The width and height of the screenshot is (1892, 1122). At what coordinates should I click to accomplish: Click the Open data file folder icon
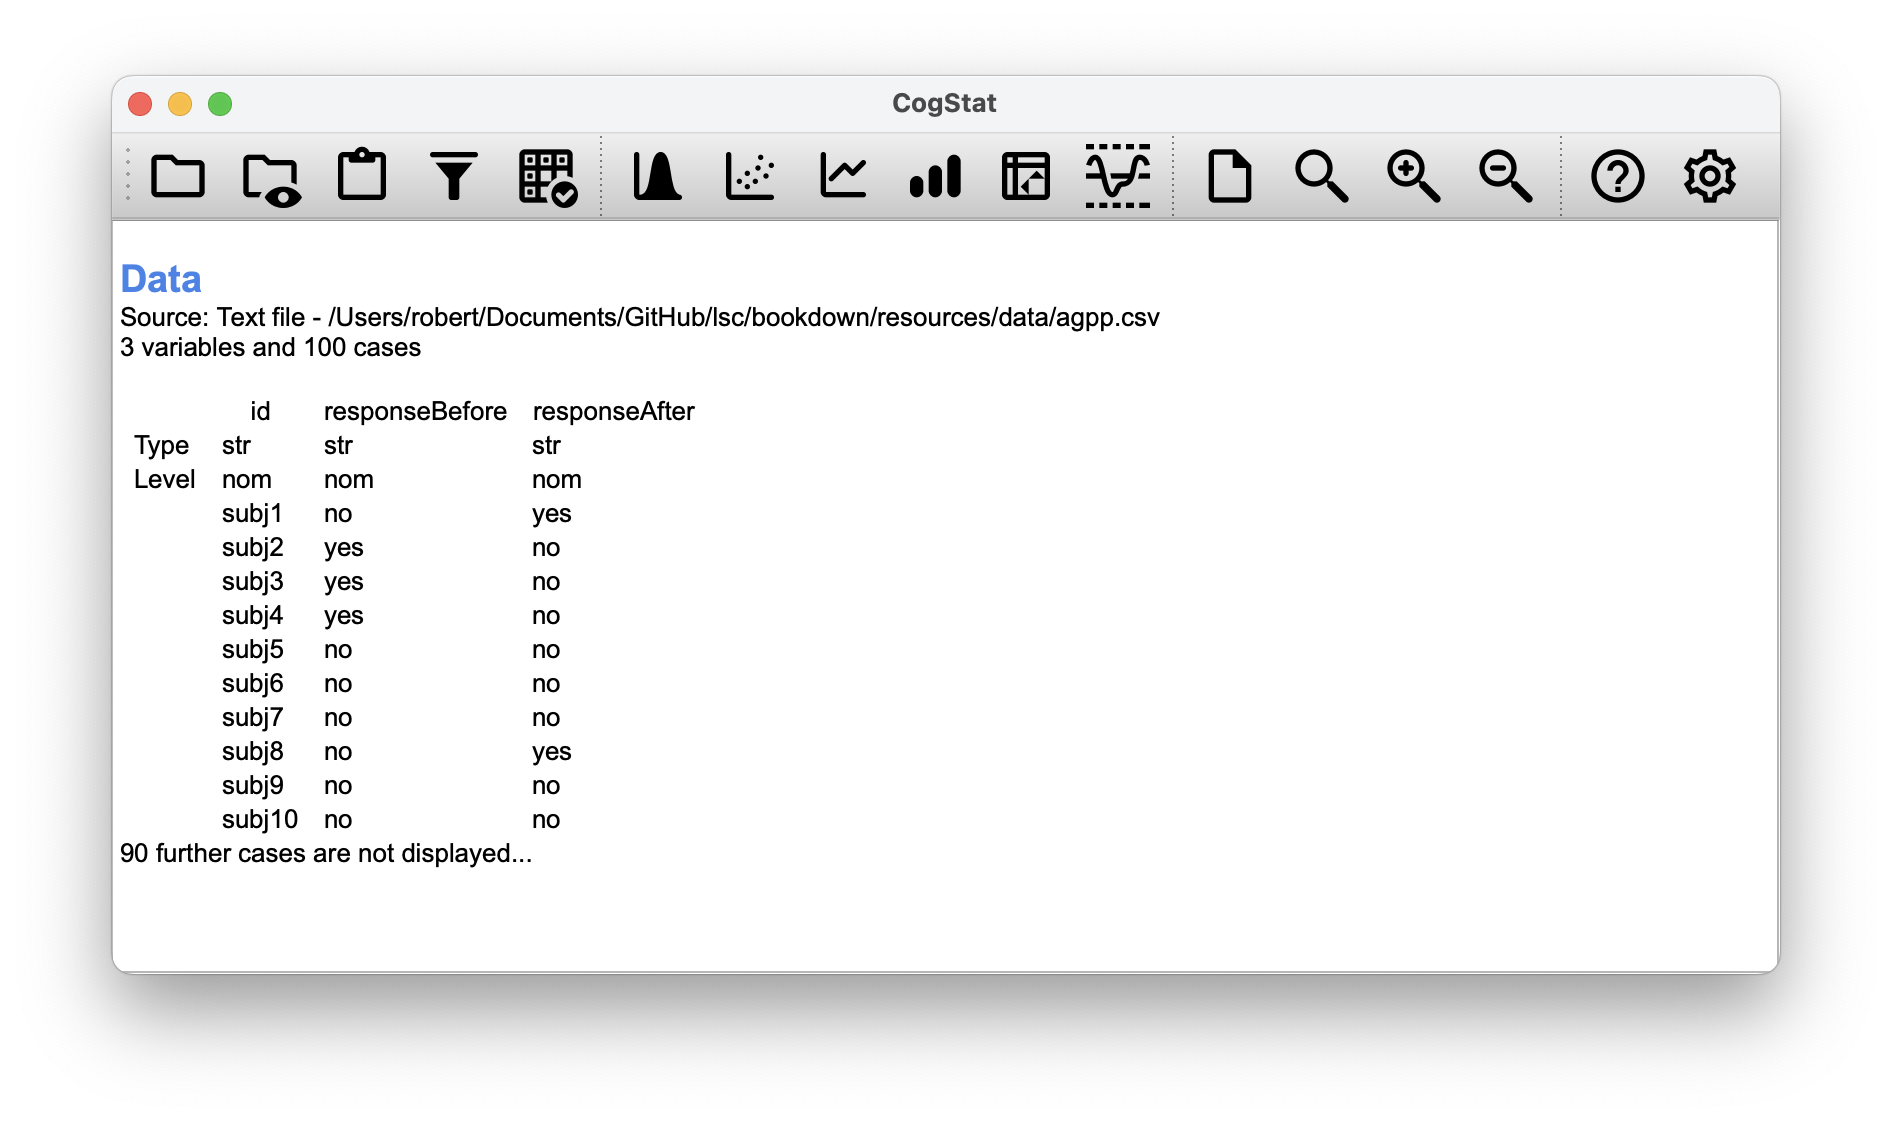click(178, 177)
